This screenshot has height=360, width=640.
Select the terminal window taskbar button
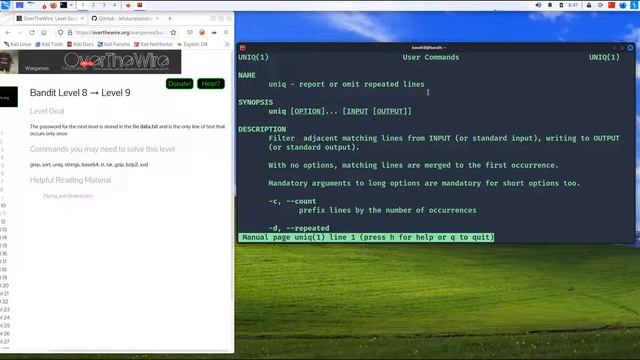(x=140, y=5)
